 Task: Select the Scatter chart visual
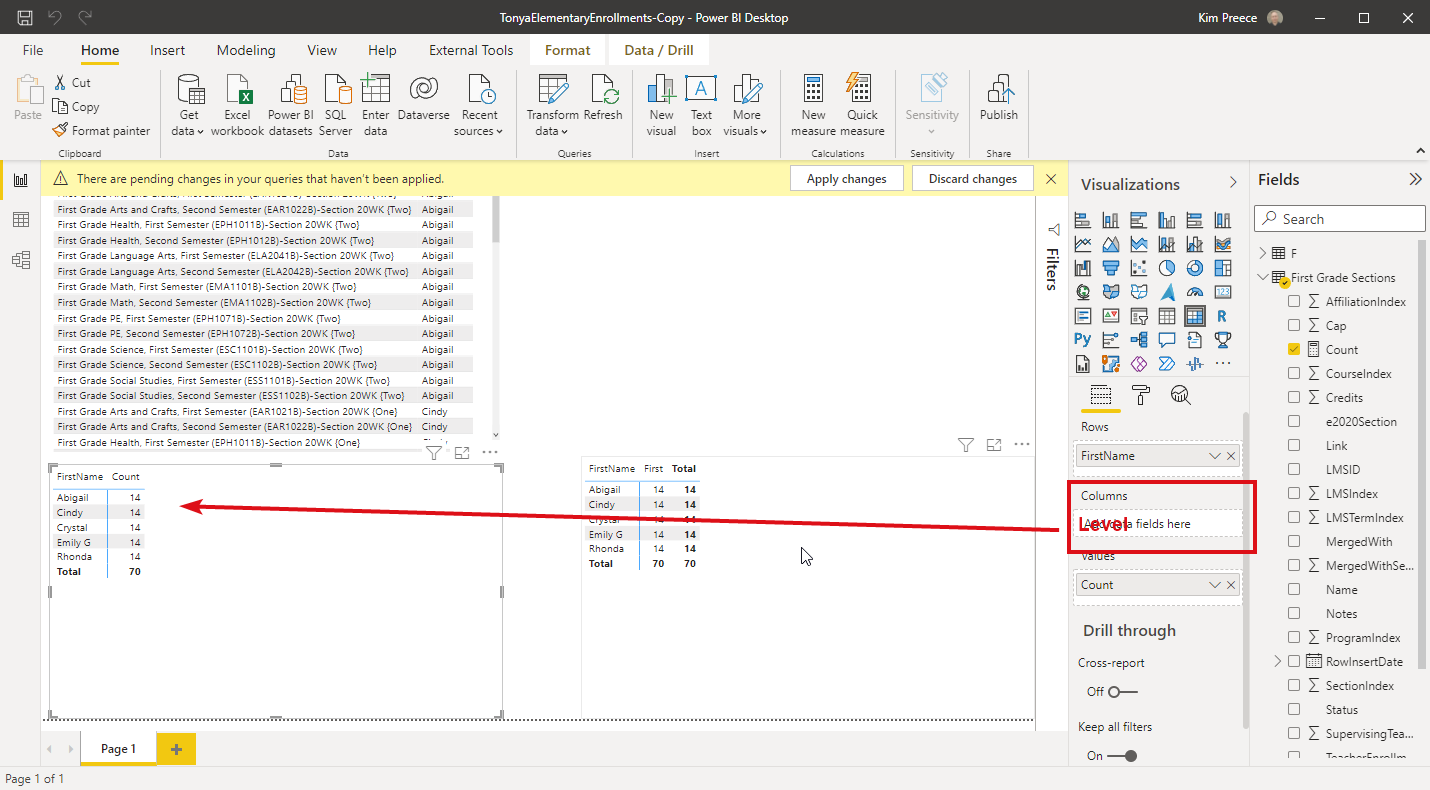click(1139, 268)
